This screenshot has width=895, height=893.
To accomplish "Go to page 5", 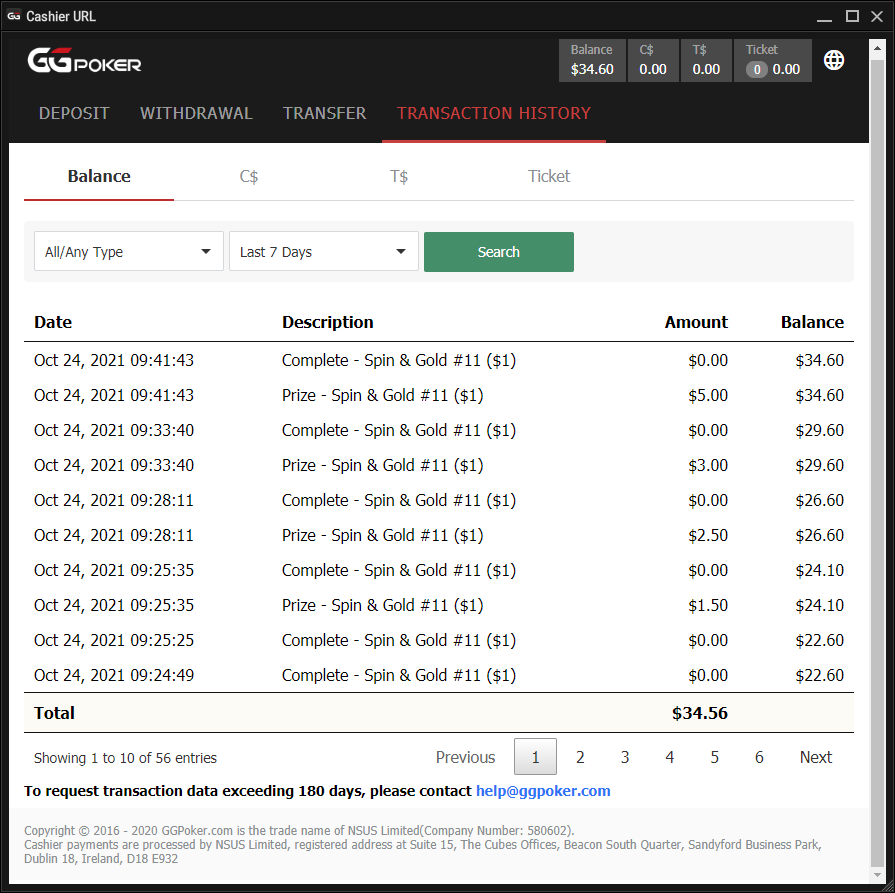I will tap(715, 757).
